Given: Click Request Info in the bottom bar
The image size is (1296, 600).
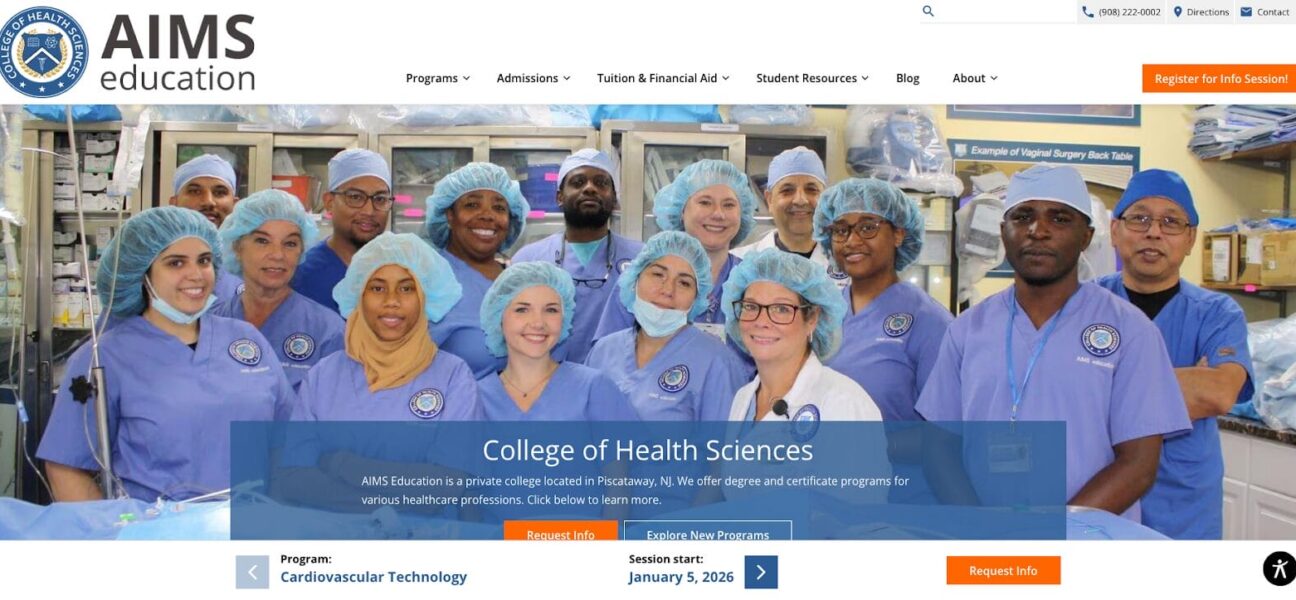Looking at the screenshot, I should [x=1003, y=571].
